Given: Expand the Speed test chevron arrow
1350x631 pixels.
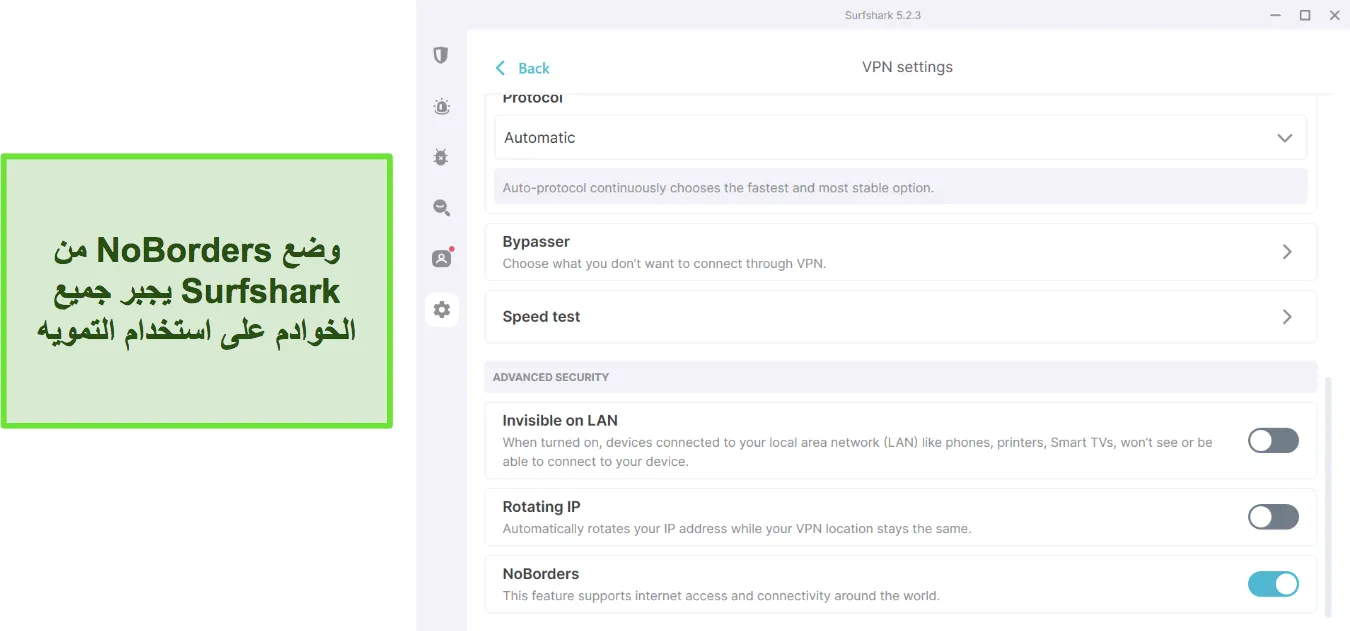Looking at the screenshot, I should click(1287, 317).
